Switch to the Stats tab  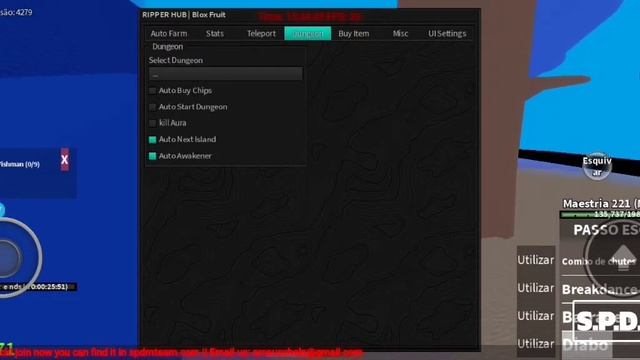pos(215,33)
